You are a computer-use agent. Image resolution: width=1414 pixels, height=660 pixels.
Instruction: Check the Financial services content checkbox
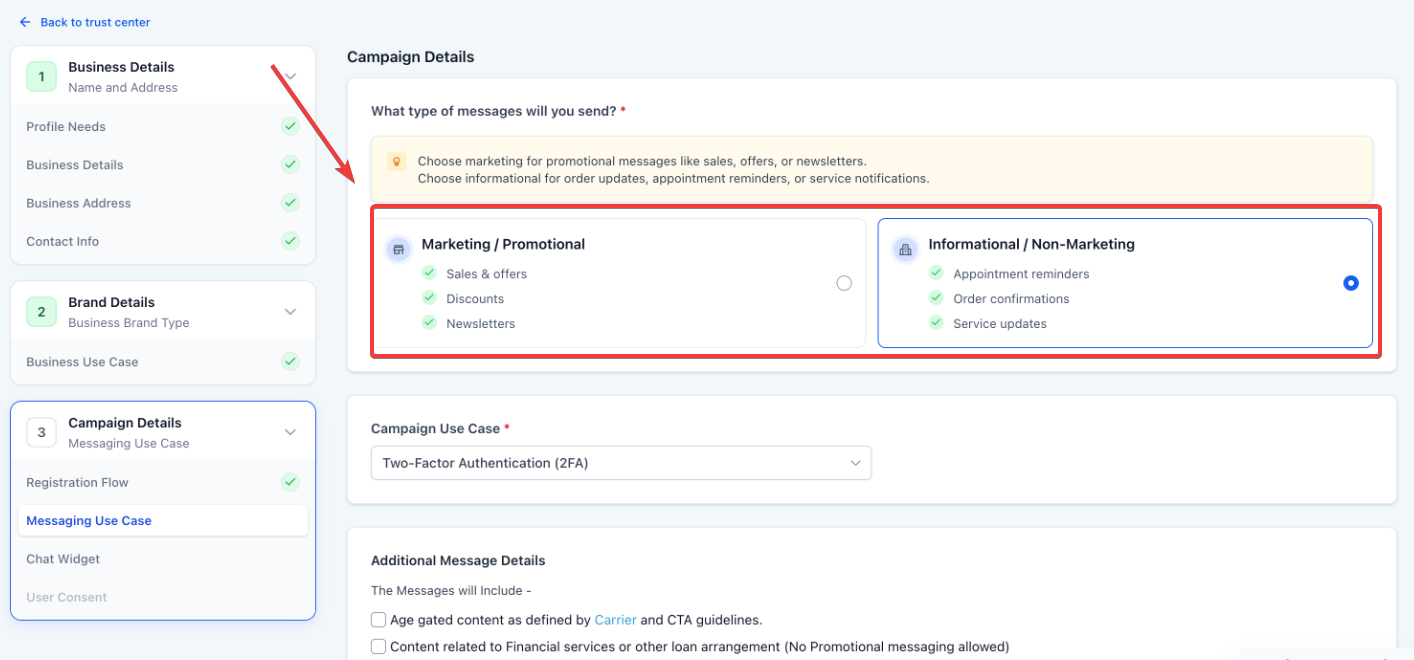[x=378, y=647]
